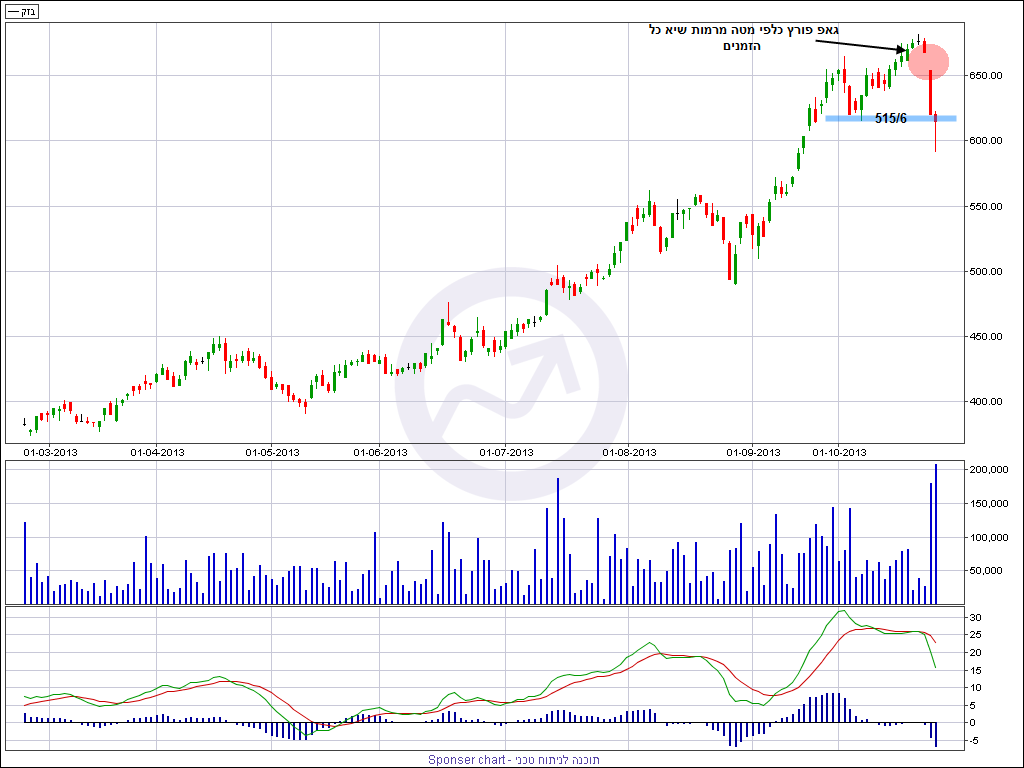Click the גאפ פורץ כלפי מטה annotation text
This screenshot has width=1024, height=768.
(746, 38)
